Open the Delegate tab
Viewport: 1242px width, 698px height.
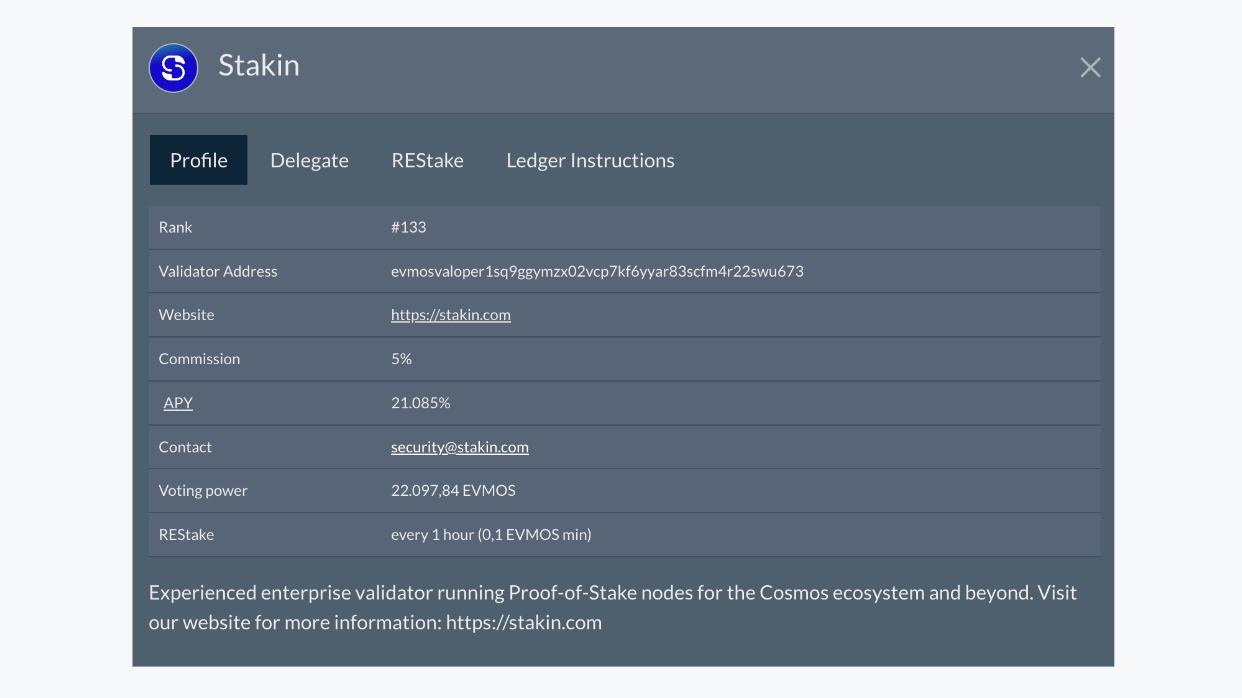pyautogui.click(x=309, y=160)
